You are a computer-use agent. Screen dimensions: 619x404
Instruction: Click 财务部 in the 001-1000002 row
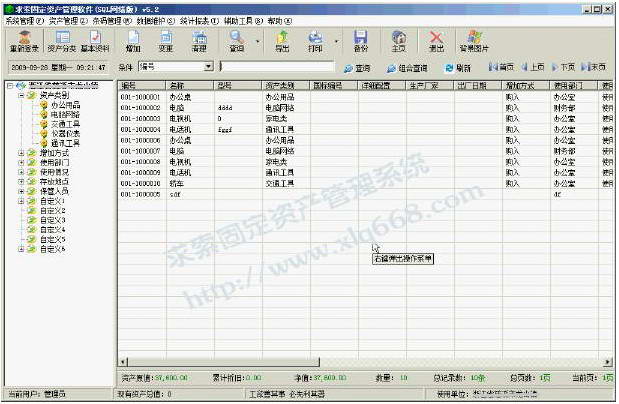coord(564,107)
